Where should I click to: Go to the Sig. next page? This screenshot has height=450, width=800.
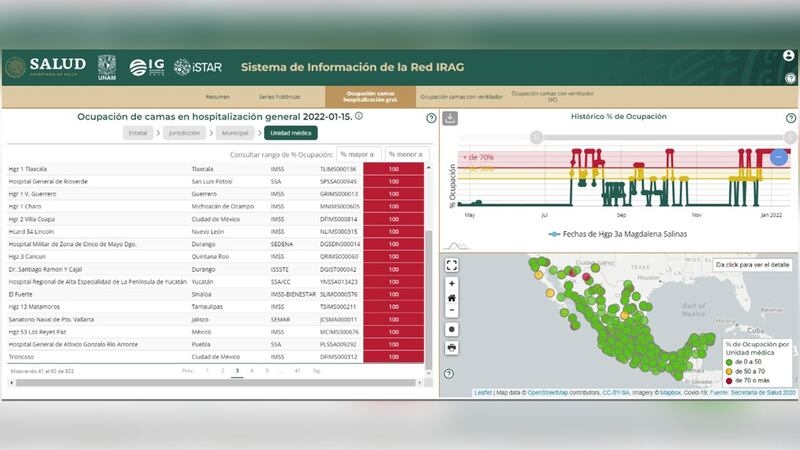[x=316, y=371]
